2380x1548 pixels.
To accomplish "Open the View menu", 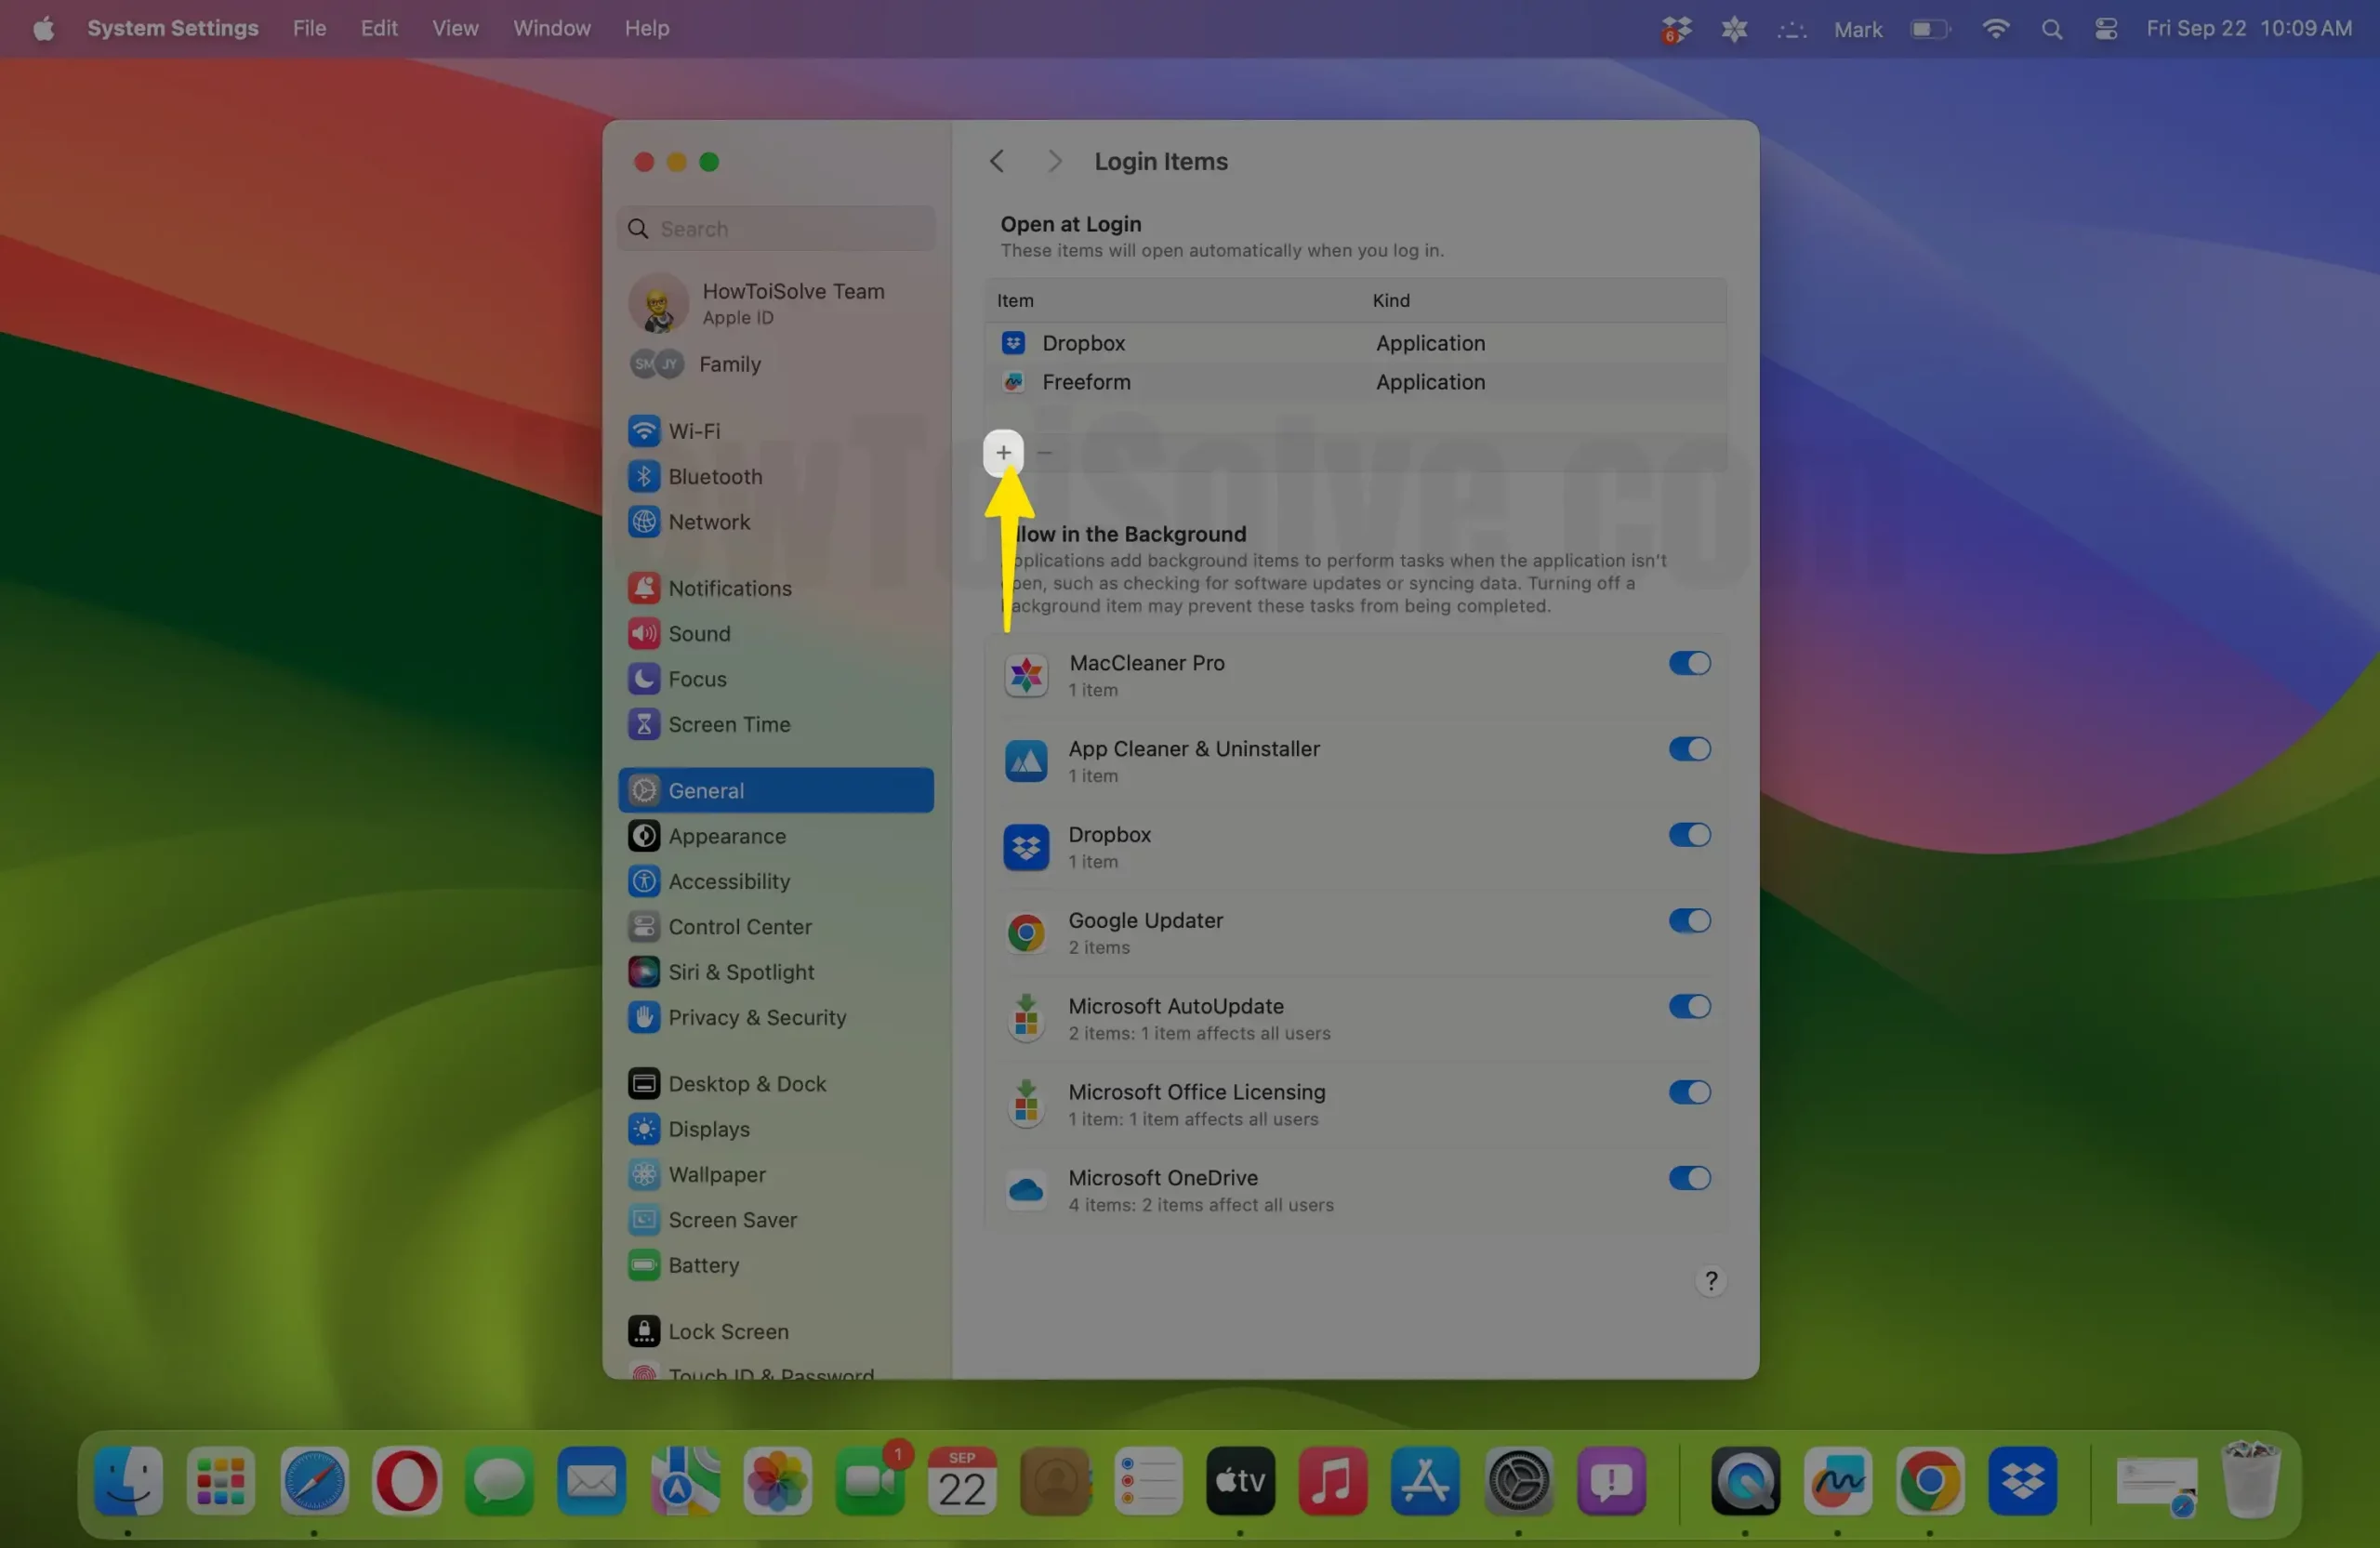I will coord(455,29).
